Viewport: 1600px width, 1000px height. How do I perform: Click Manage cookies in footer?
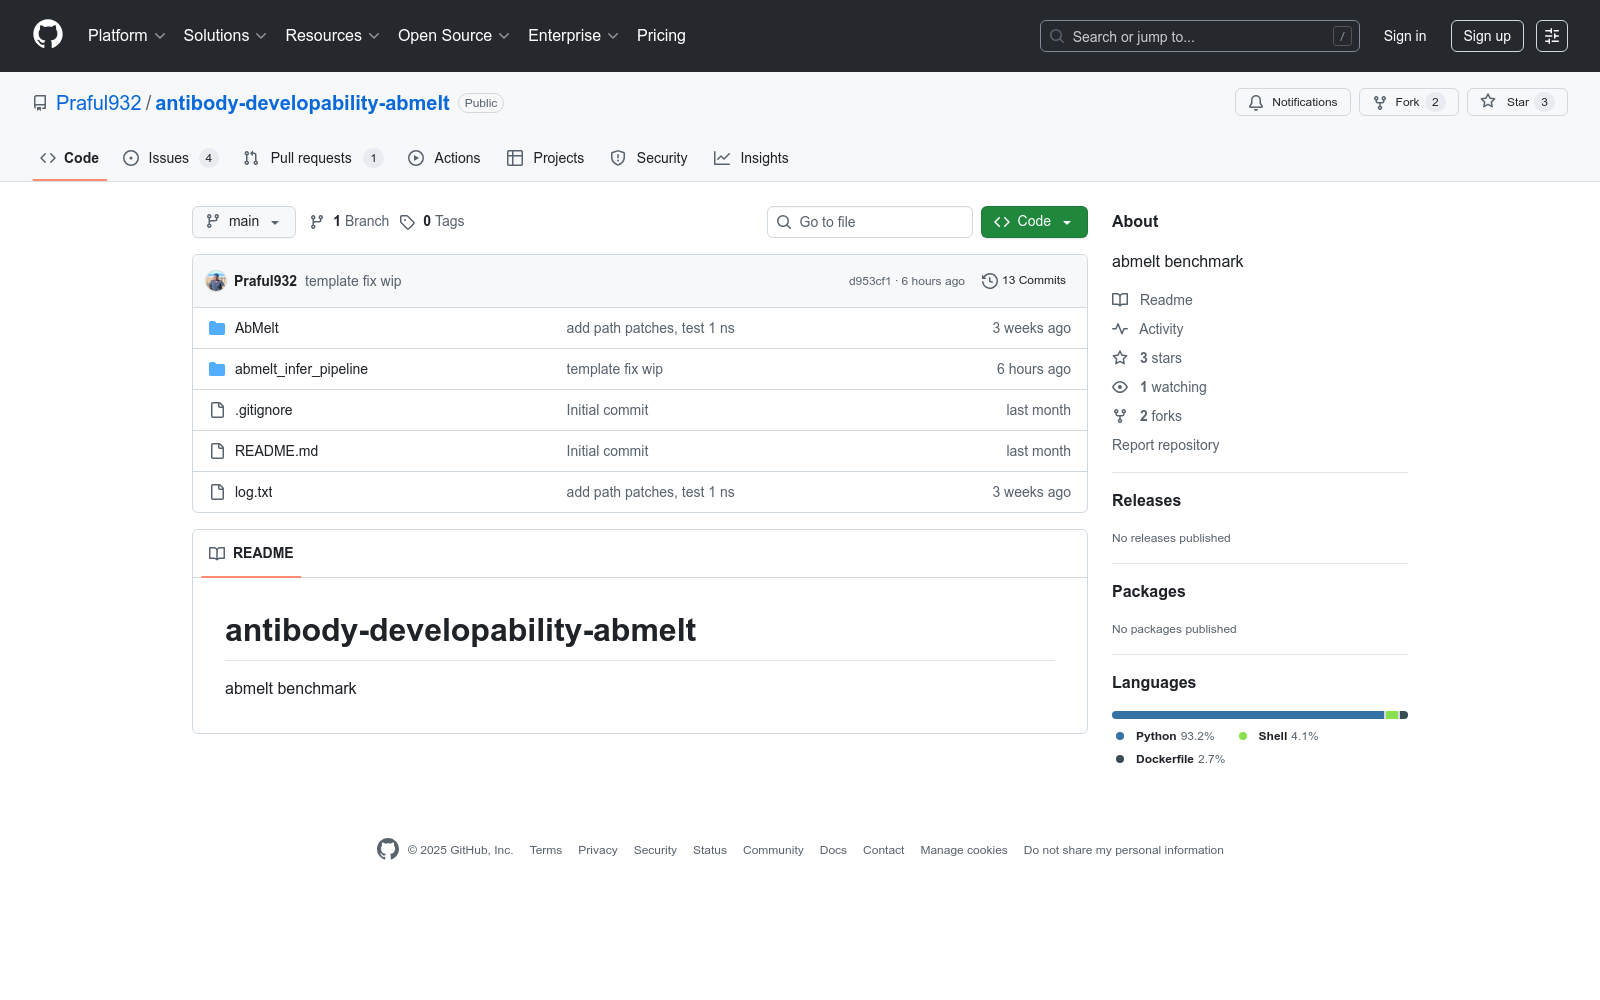pyautogui.click(x=964, y=850)
